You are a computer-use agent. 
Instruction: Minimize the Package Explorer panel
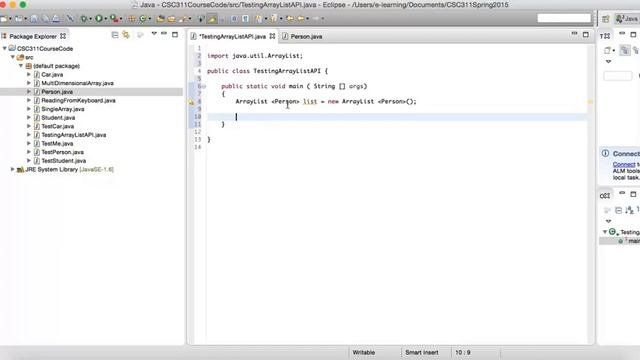164,34
